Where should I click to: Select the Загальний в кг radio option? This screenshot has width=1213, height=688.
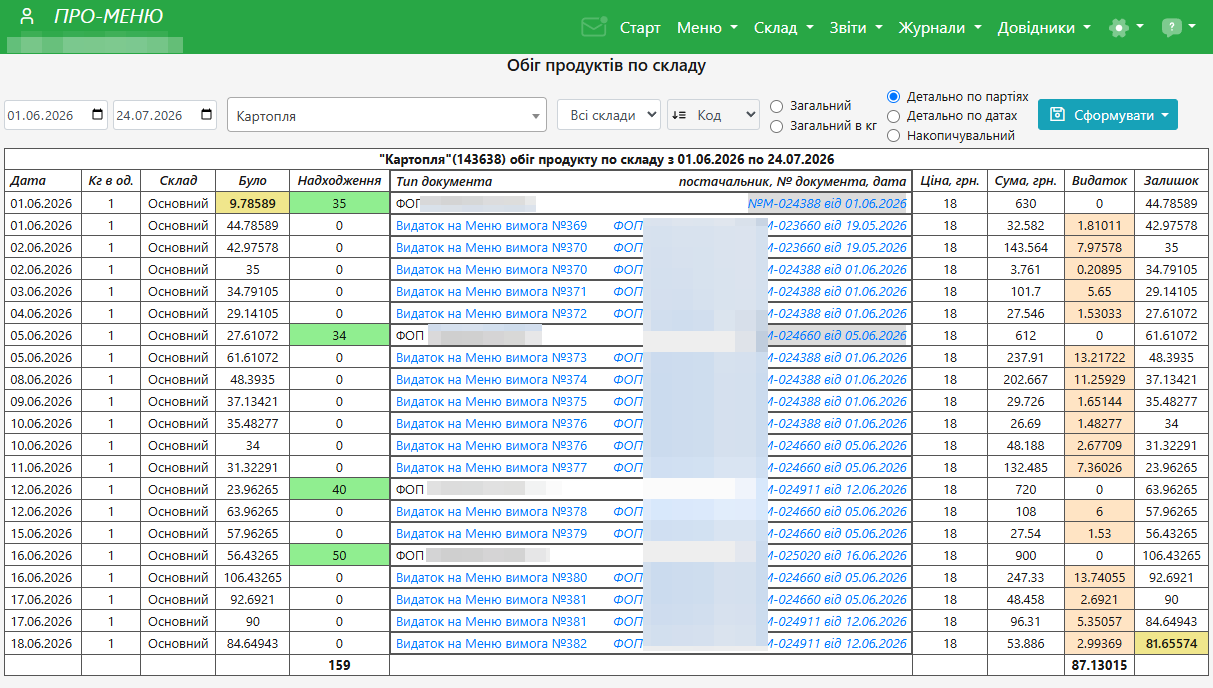point(777,126)
